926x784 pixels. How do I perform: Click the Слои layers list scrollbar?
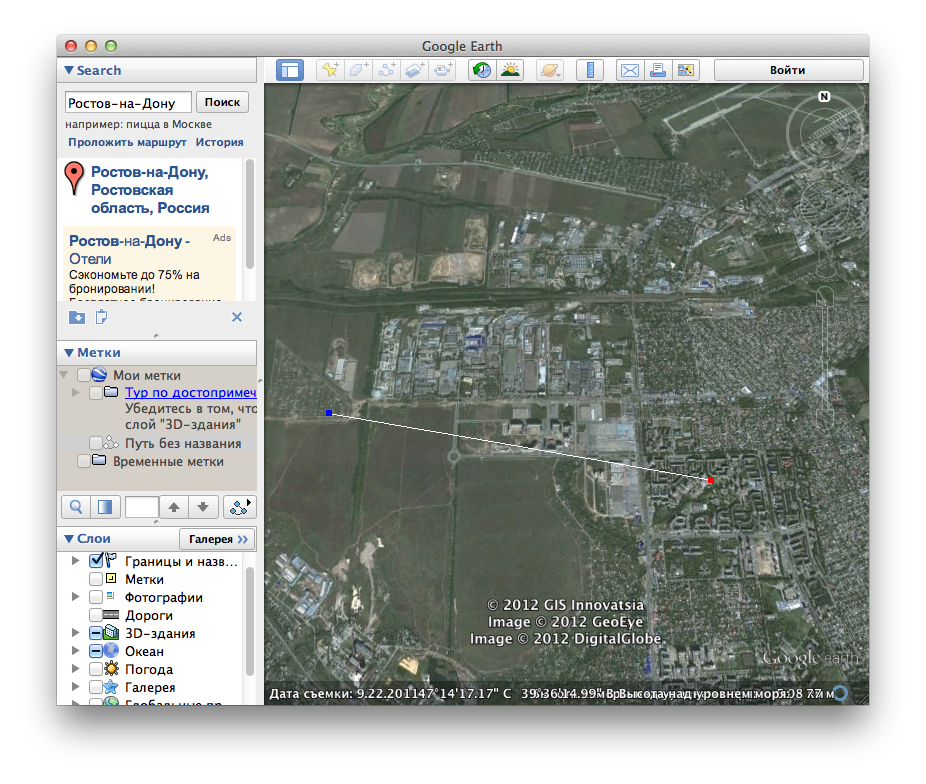click(x=250, y=621)
